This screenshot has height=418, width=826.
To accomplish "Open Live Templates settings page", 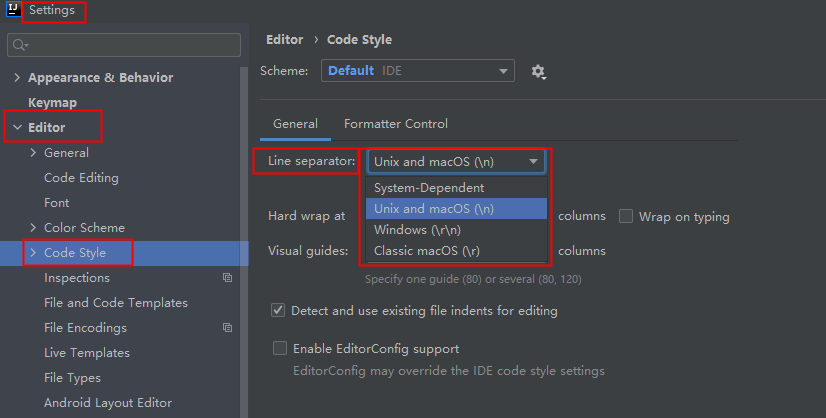I will tap(87, 353).
